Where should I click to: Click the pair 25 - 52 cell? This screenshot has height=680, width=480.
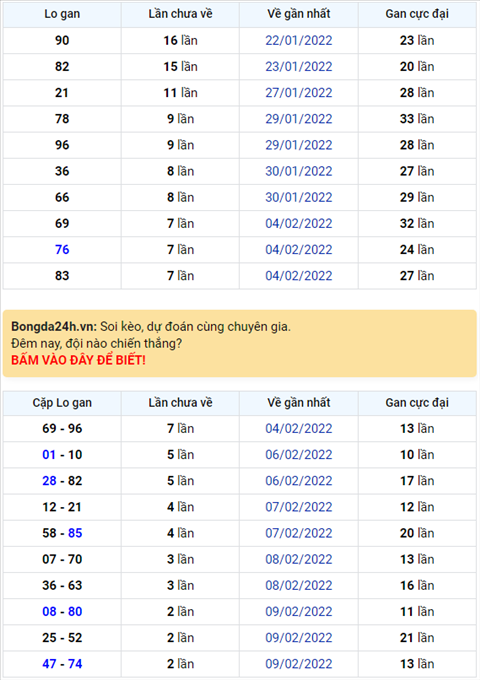pyautogui.click(x=62, y=638)
